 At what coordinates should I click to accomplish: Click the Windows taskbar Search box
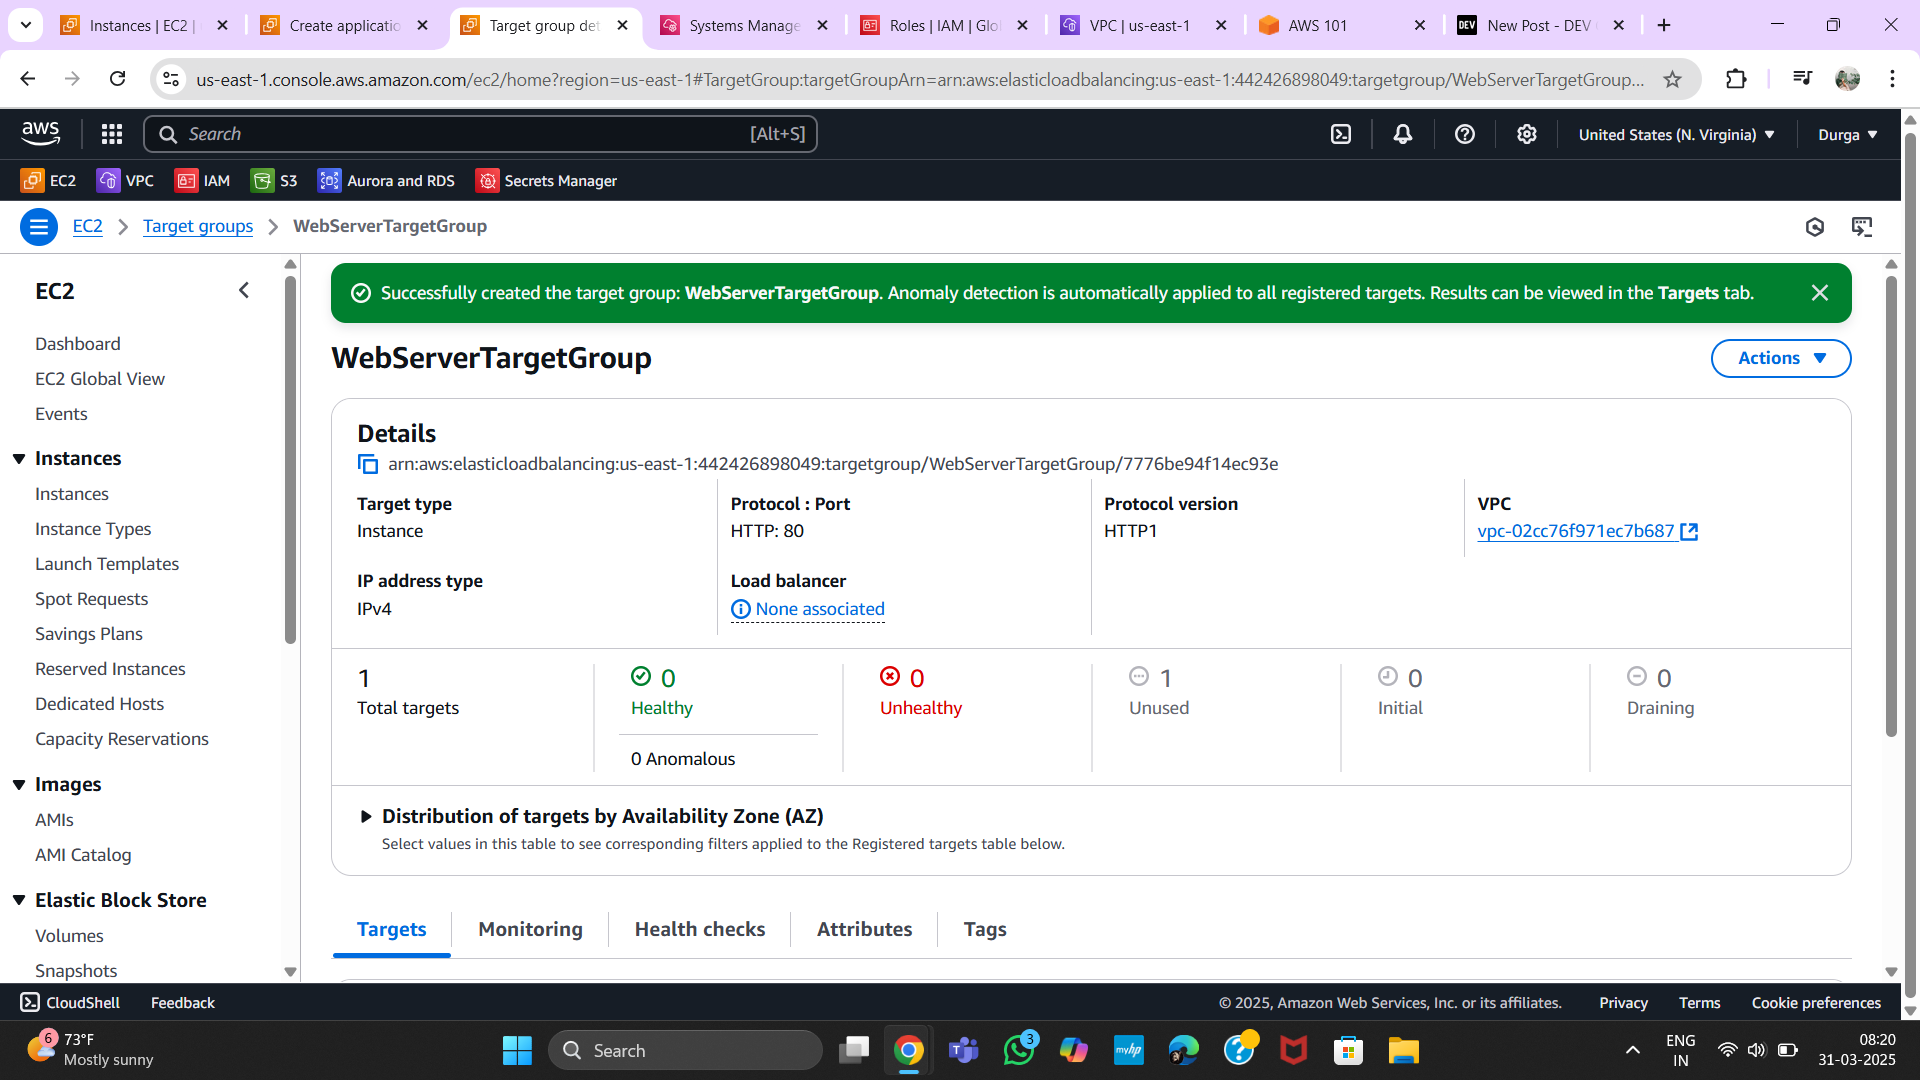pyautogui.click(x=685, y=1051)
